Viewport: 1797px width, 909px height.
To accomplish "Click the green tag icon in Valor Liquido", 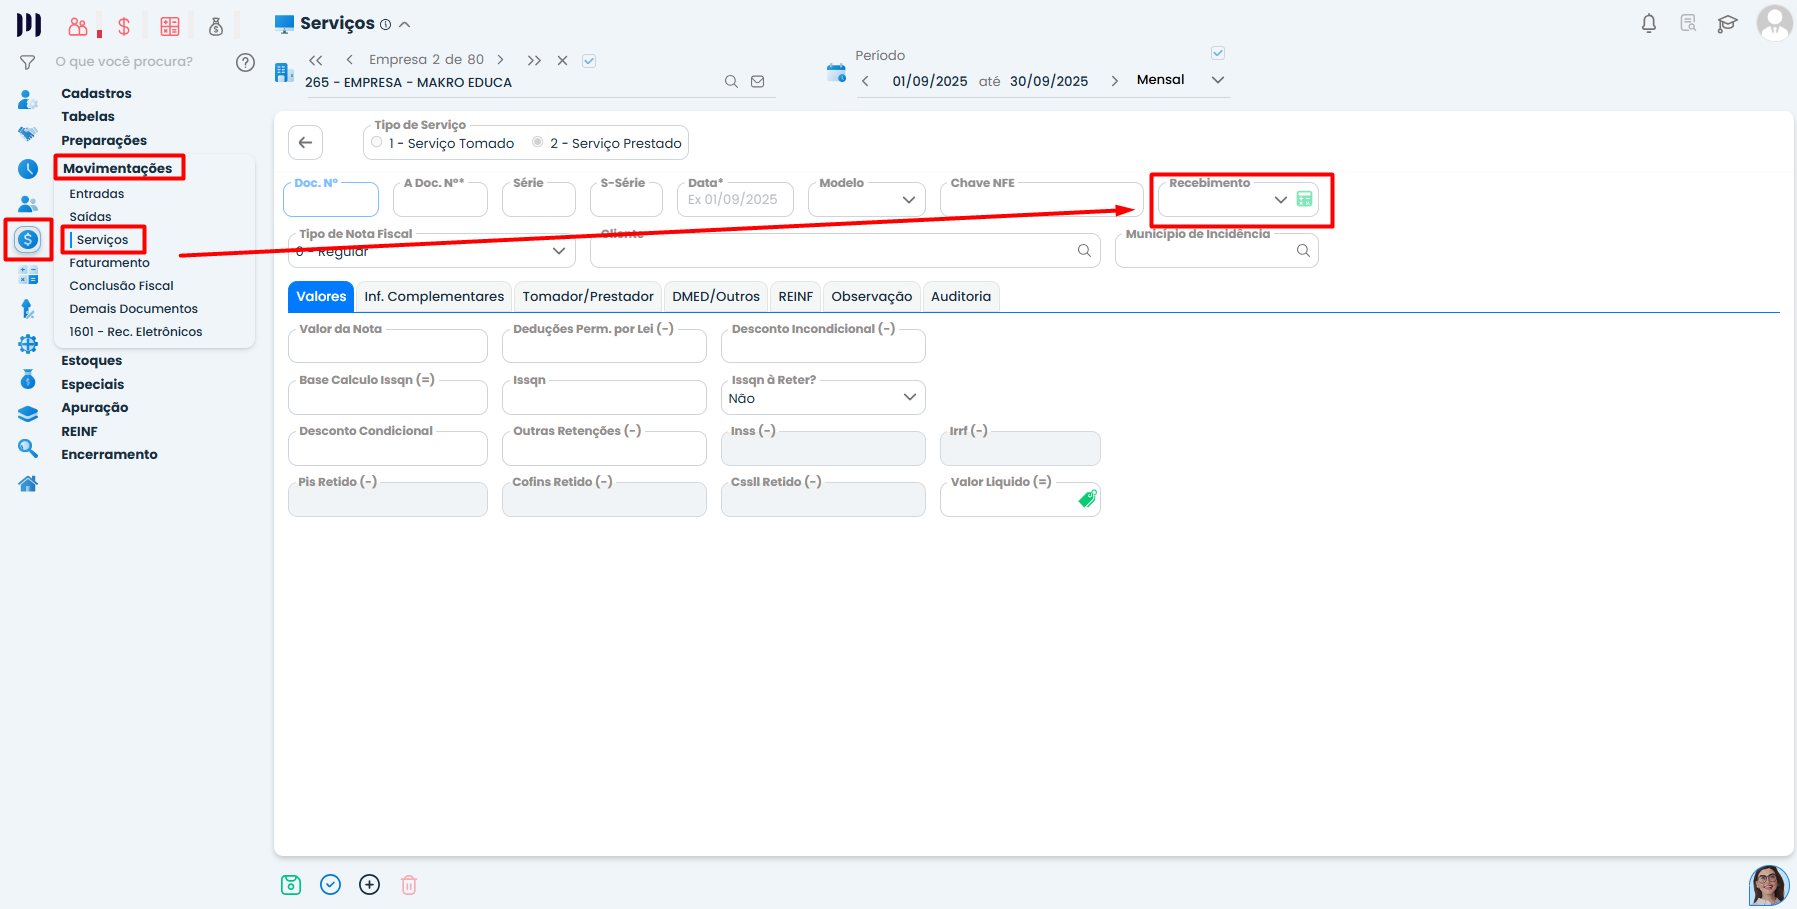I will point(1087,499).
